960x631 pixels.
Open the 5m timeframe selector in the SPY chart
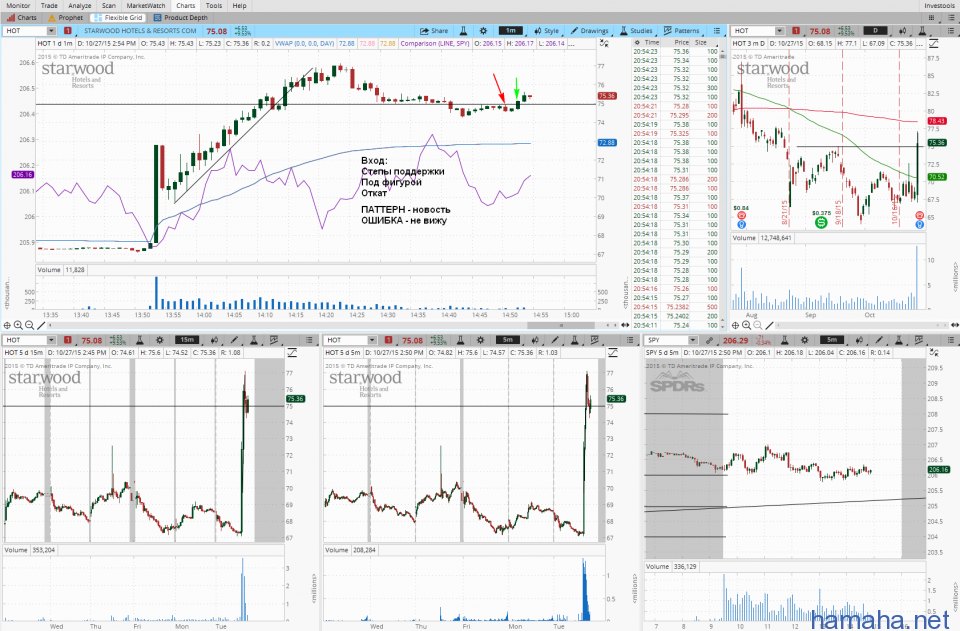[x=831, y=340]
